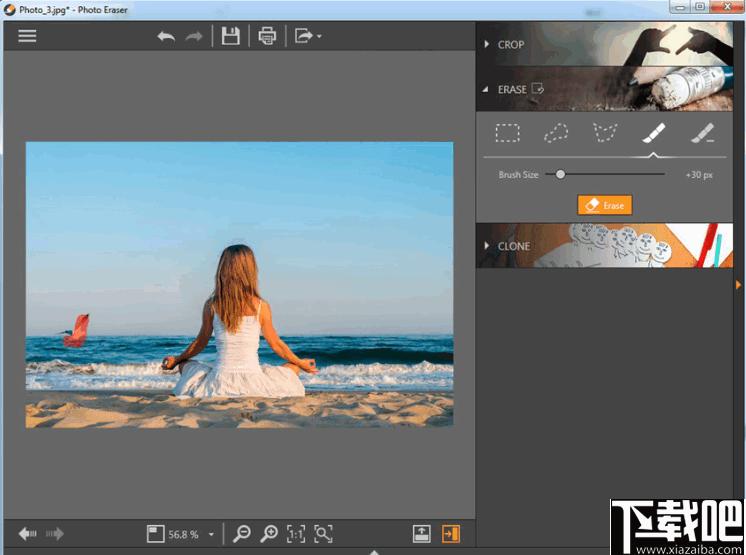
Task: Click the red marked selection in photo
Action: (78, 331)
